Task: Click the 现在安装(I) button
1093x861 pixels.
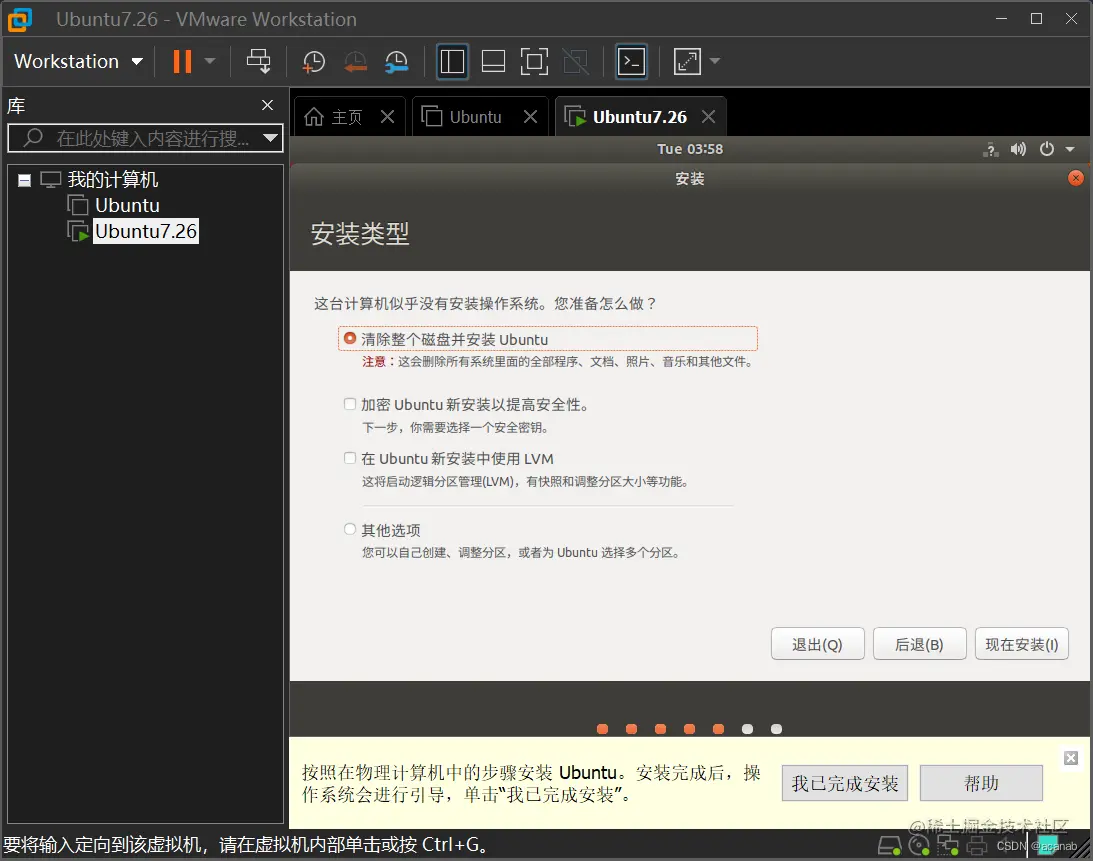Action: point(1021,643)
